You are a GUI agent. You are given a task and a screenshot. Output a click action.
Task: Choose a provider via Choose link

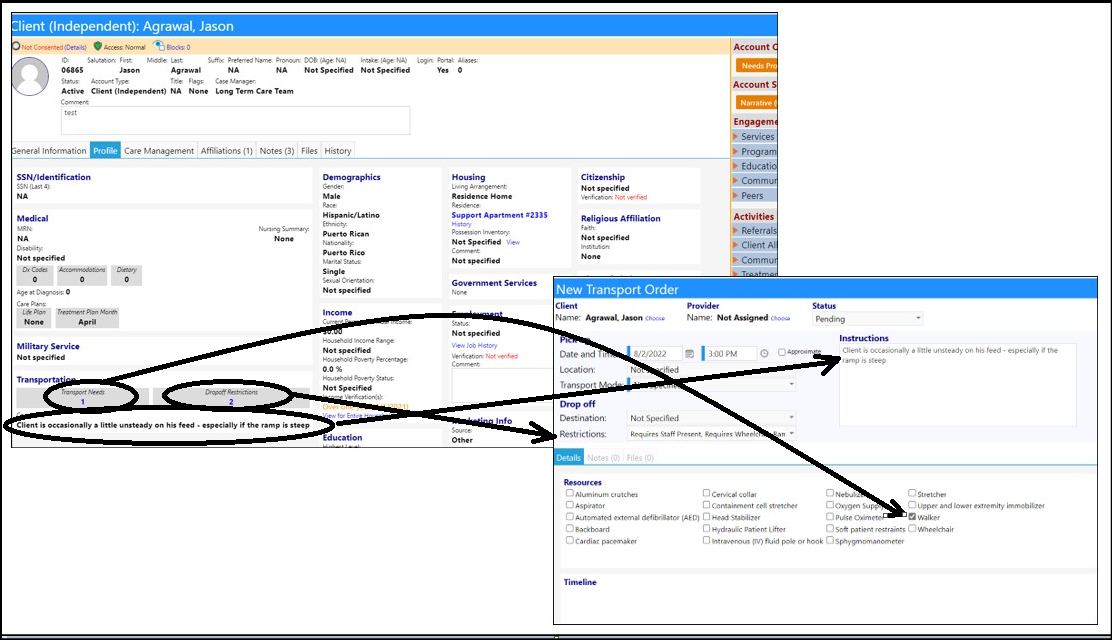tap(780, 319)
